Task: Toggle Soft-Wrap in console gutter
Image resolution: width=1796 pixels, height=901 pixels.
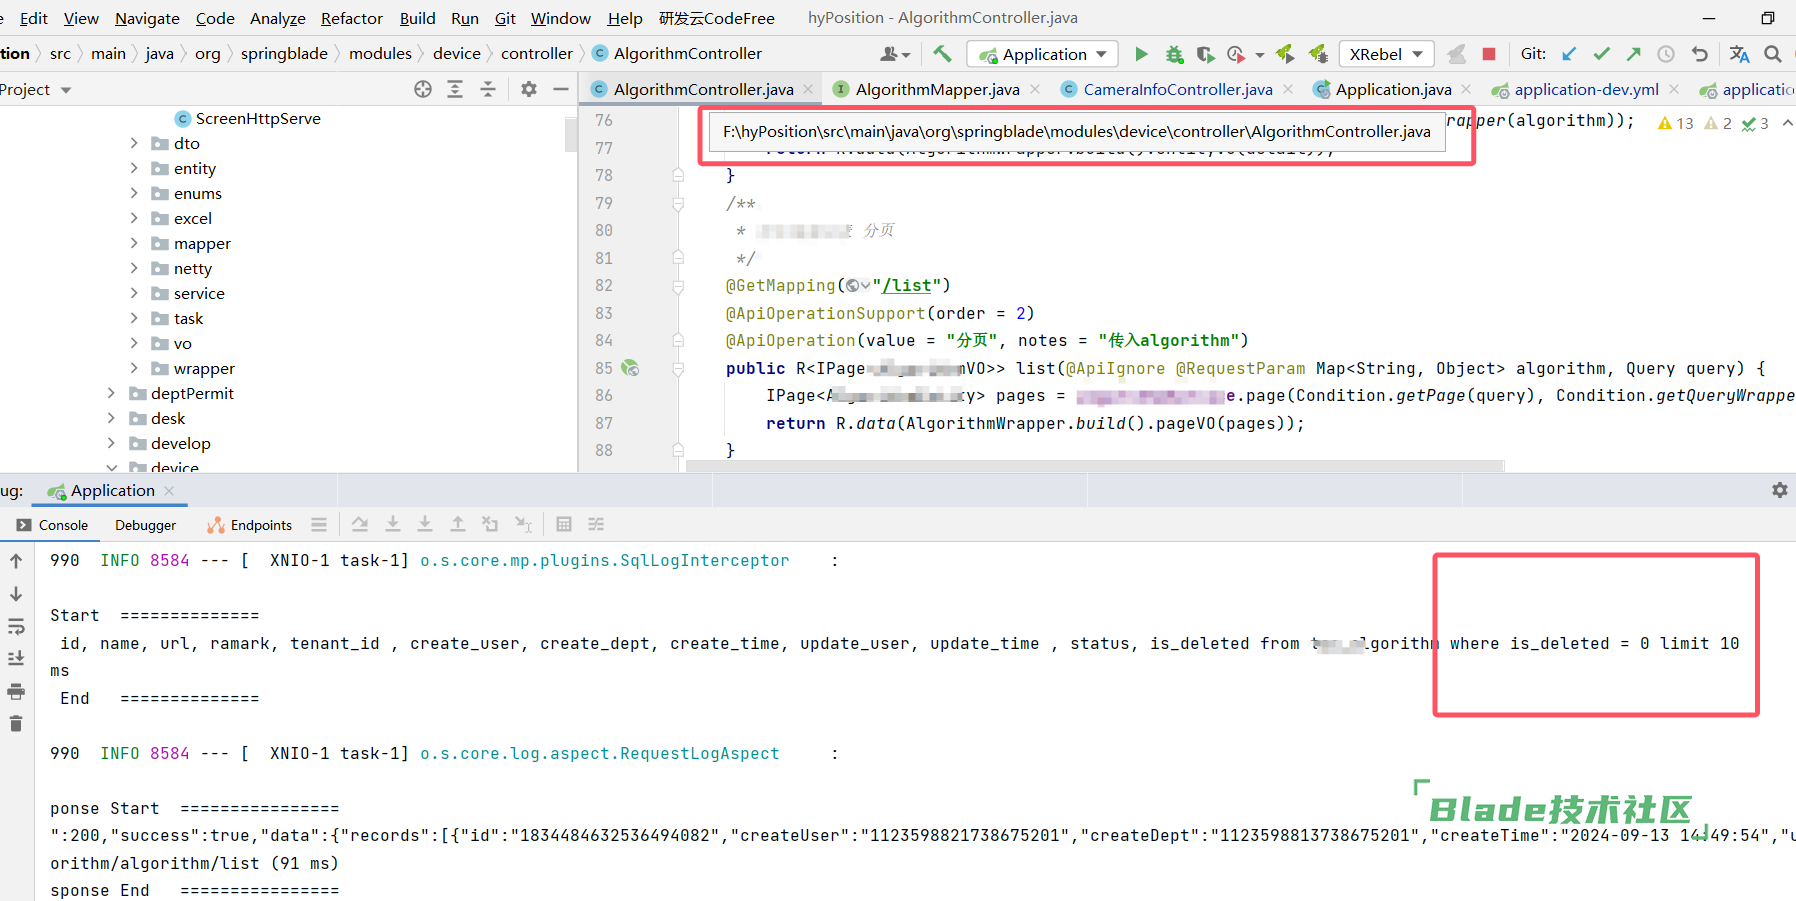Action: (16, 627)
